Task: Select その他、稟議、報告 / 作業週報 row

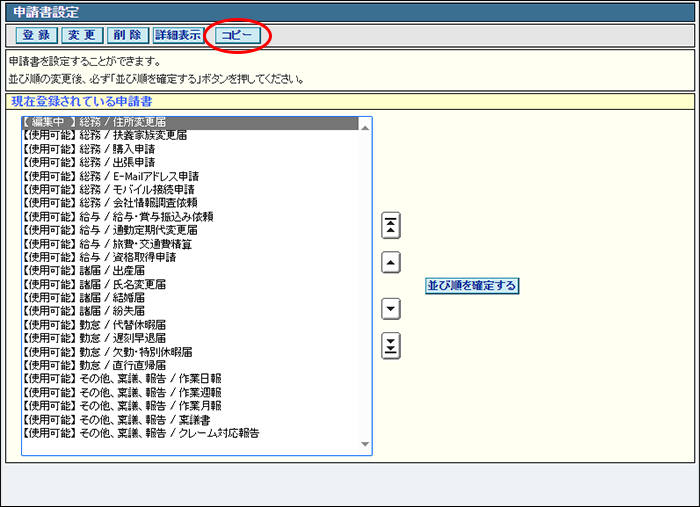Action: pyautogui.click(x=190, y=393)
